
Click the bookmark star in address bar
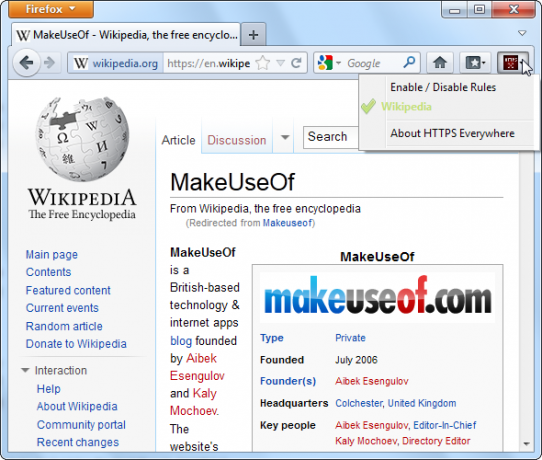coord(263,63)
